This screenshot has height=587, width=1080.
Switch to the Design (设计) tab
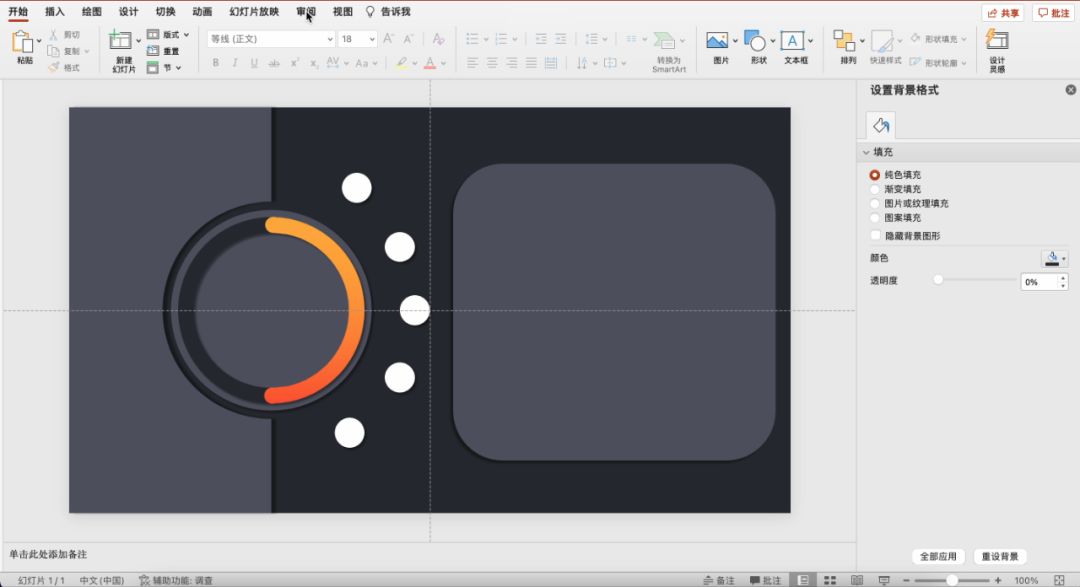(x=128, y=12)
